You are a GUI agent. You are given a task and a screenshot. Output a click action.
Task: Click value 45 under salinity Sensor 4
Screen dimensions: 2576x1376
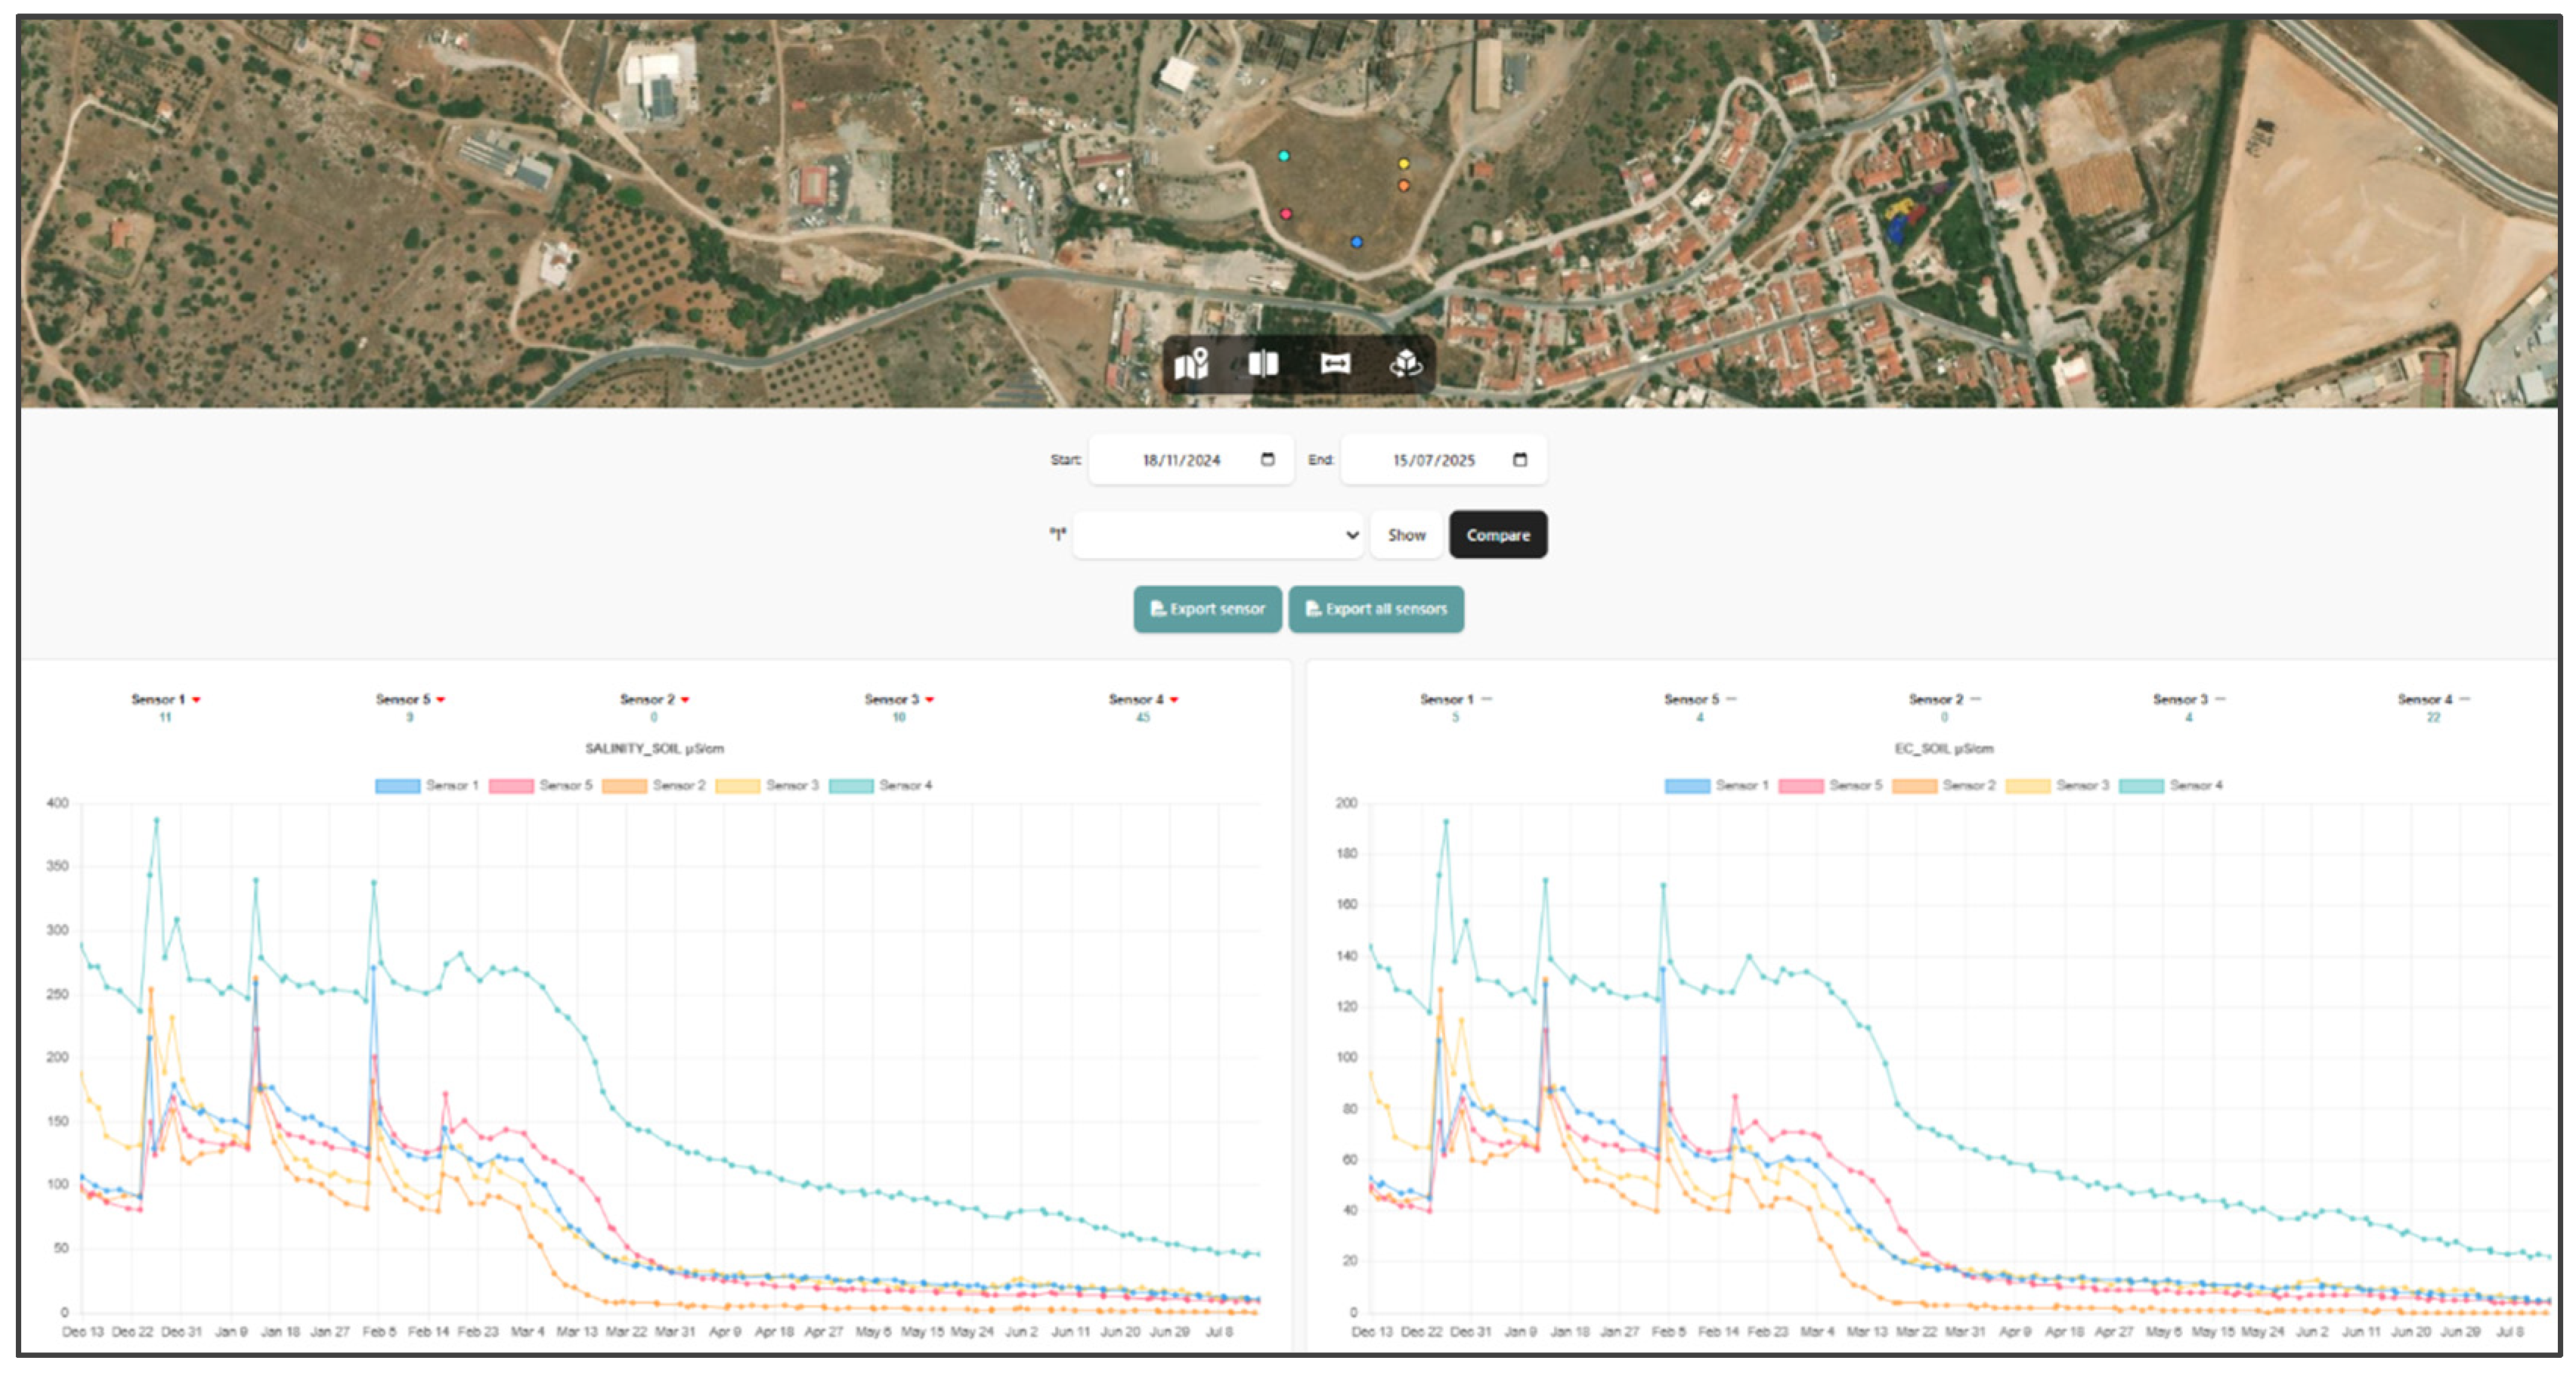[1142, 718]
